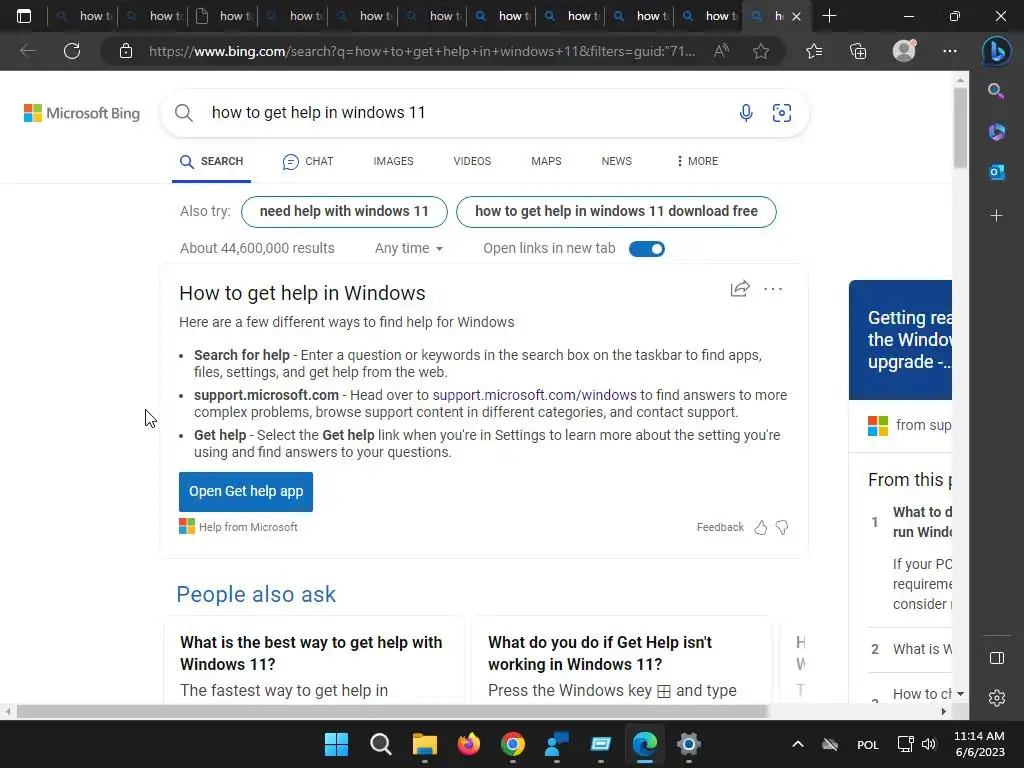
Task: Click the sidebar search icon
Action: click(x=996, y=91)
